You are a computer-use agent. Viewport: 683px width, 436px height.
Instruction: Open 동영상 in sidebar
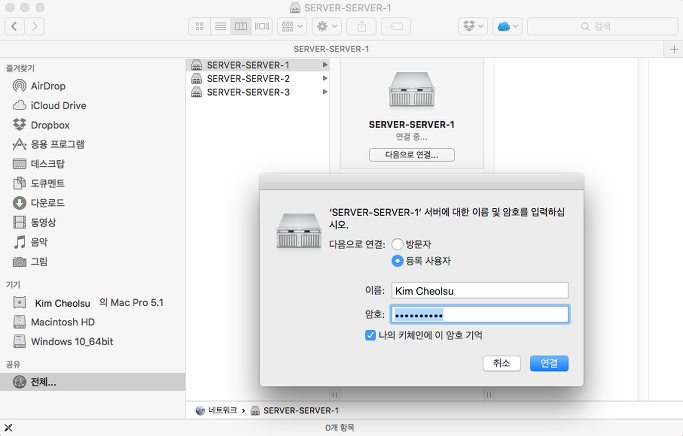click(x=34, y=223)
